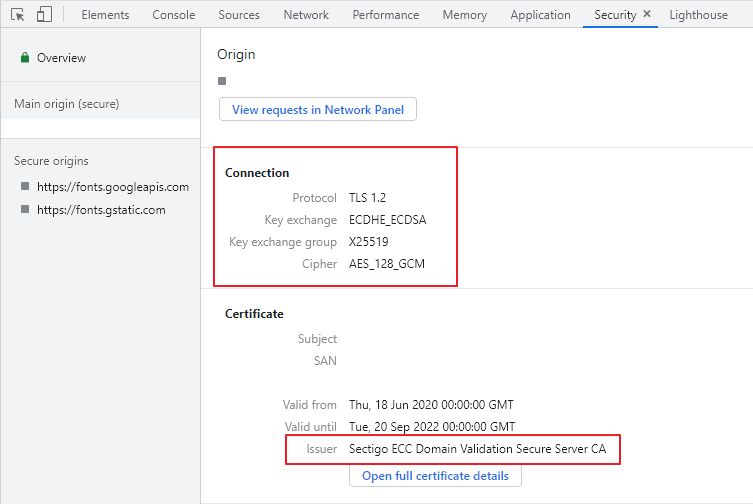Click the gray square under the Origin heading
This screenshot has height=504, width=753.
[222, 81]
